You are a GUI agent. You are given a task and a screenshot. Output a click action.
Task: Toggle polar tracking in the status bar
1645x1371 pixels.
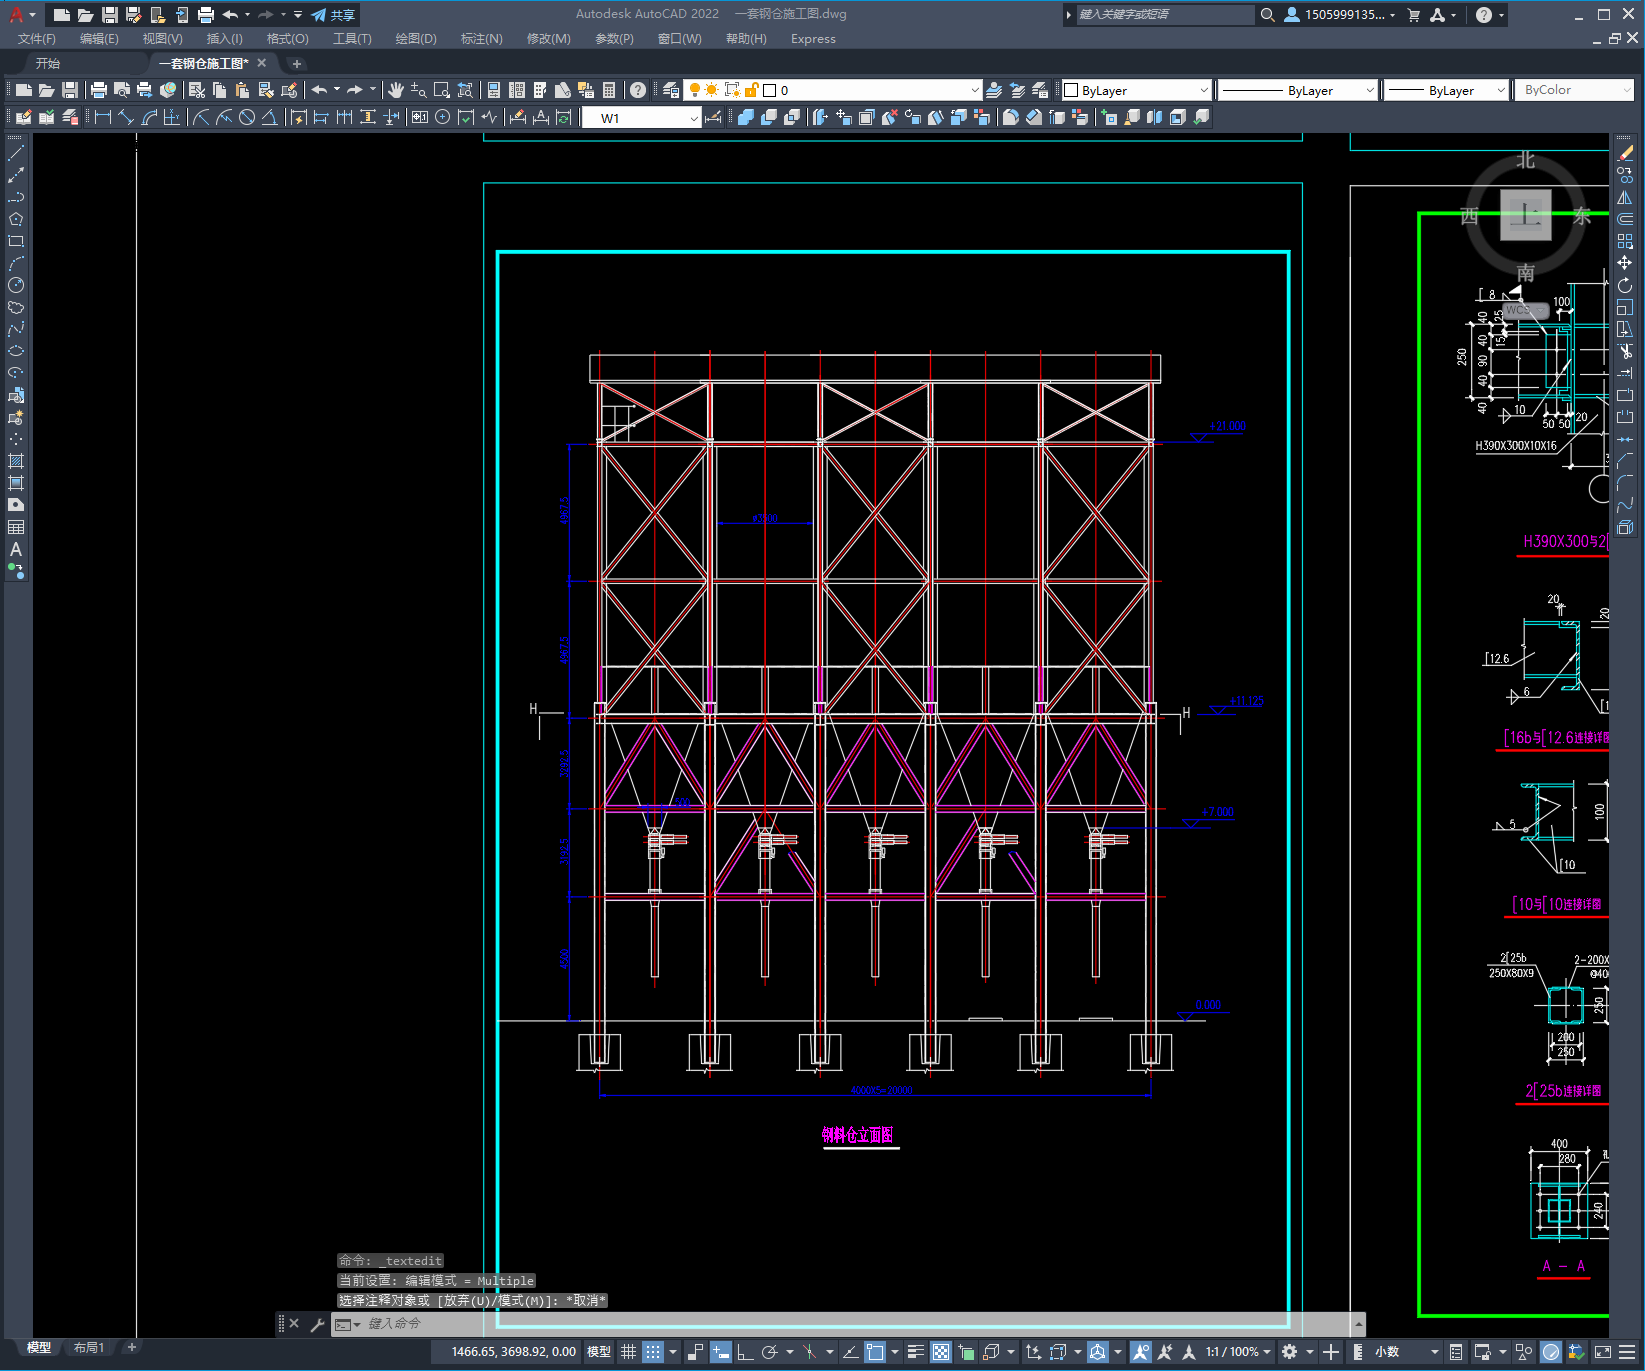click(x=769, y=1352)
